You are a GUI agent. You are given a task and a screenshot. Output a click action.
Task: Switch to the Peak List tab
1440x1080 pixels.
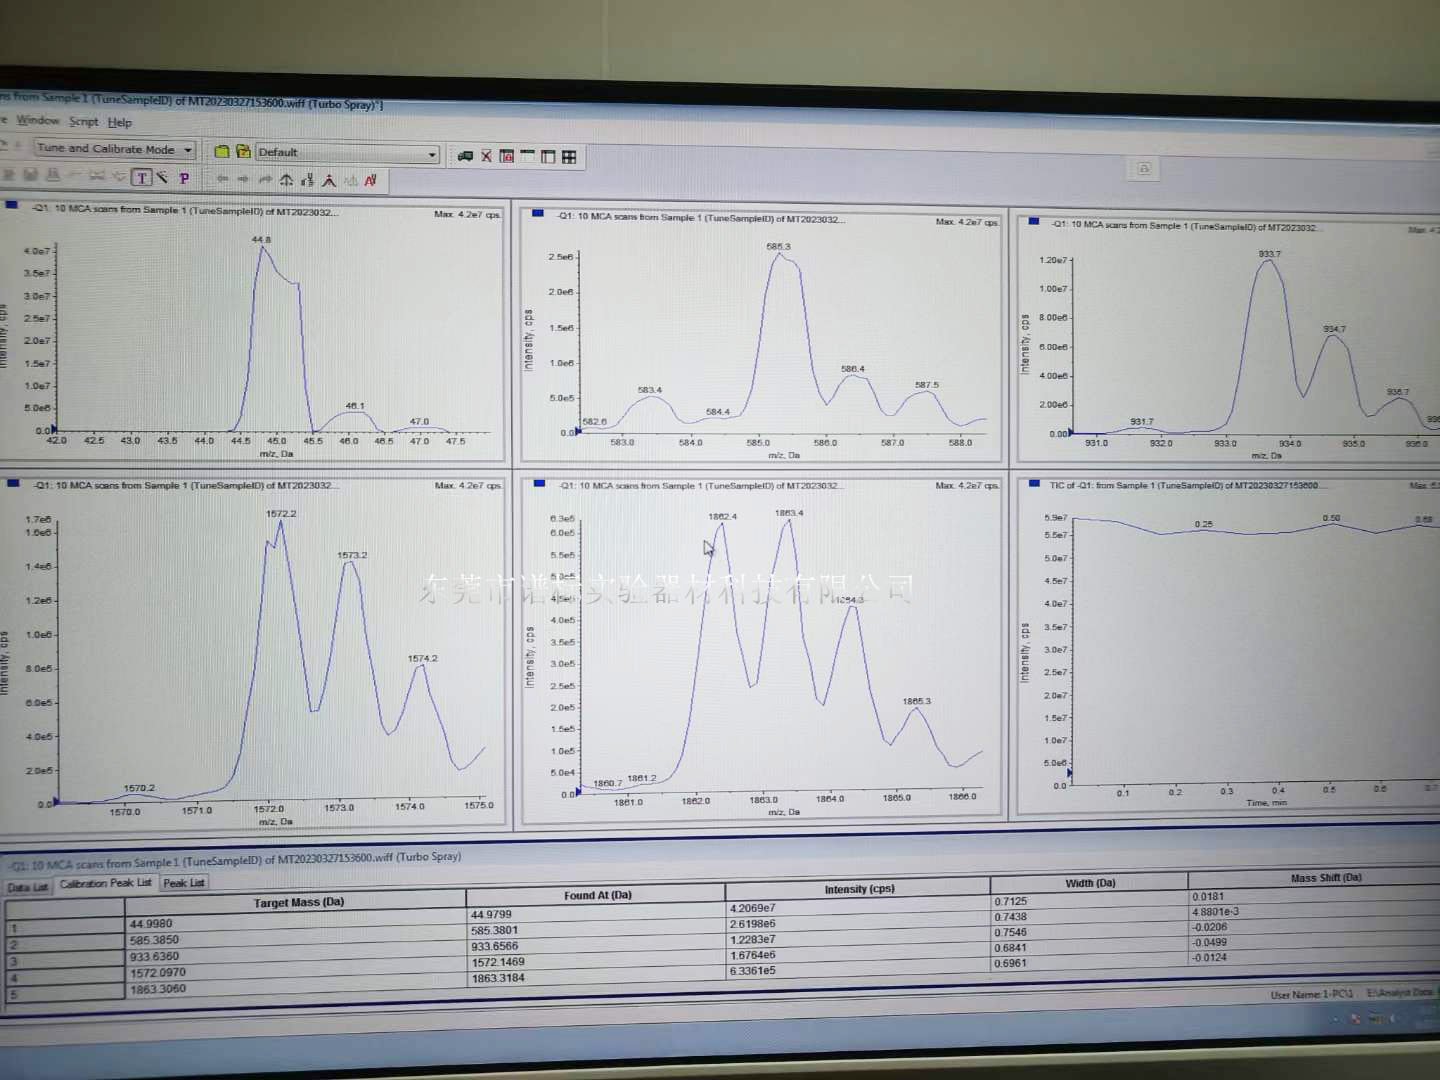[183, 883]
